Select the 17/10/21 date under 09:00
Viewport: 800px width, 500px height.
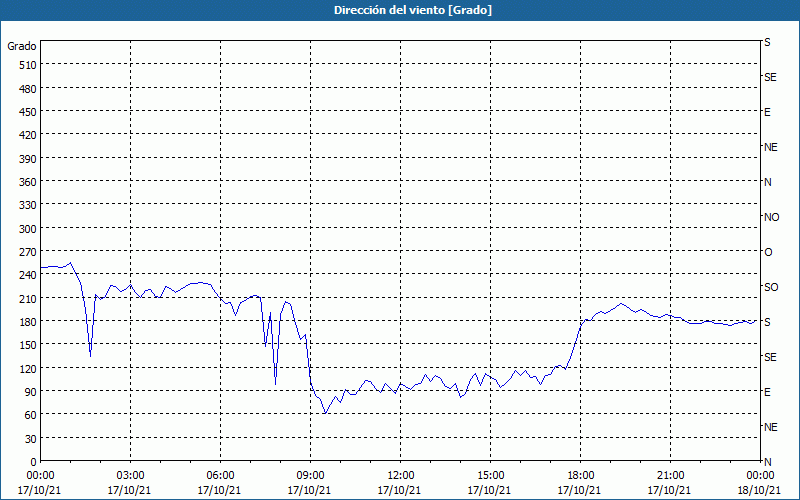tap(309, 490)
